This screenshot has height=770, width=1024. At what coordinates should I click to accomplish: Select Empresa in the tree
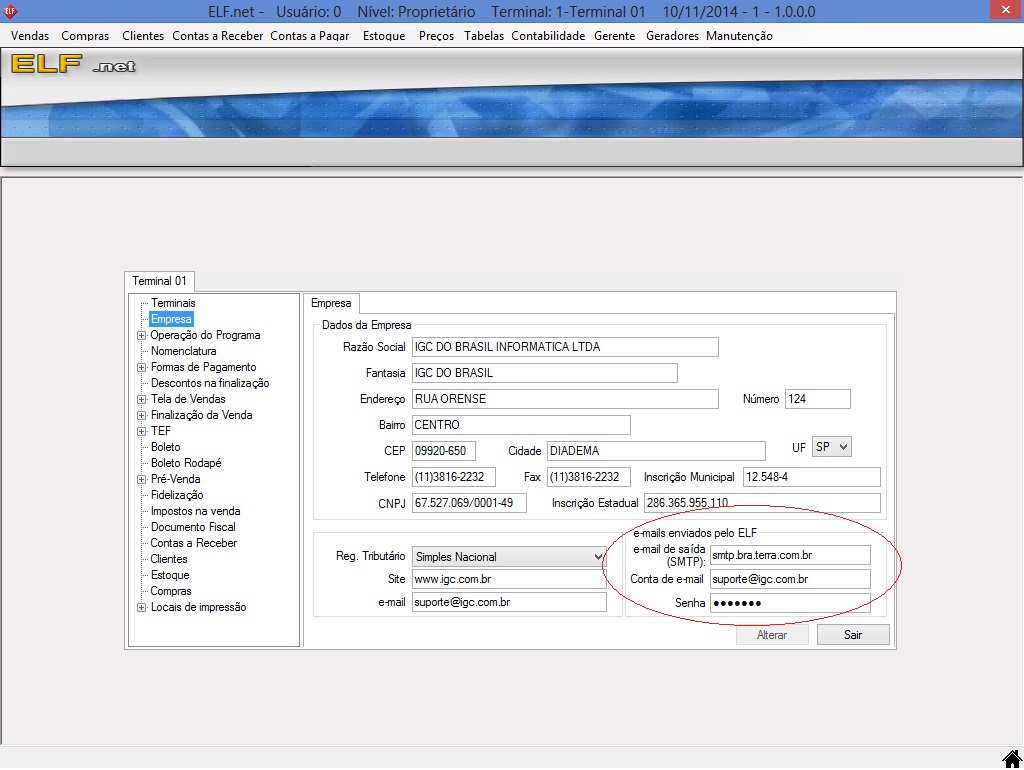[x=171, y=319]
